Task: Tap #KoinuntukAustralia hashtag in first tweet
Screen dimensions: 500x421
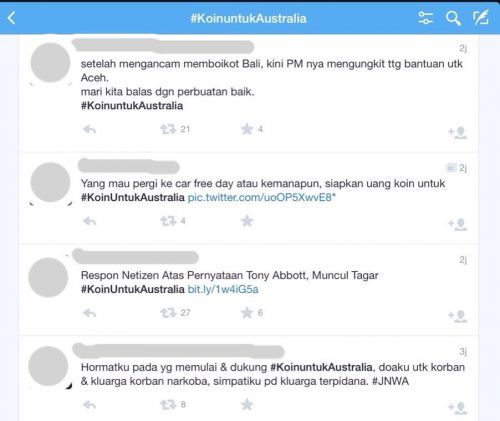Action: coord(132,106)
